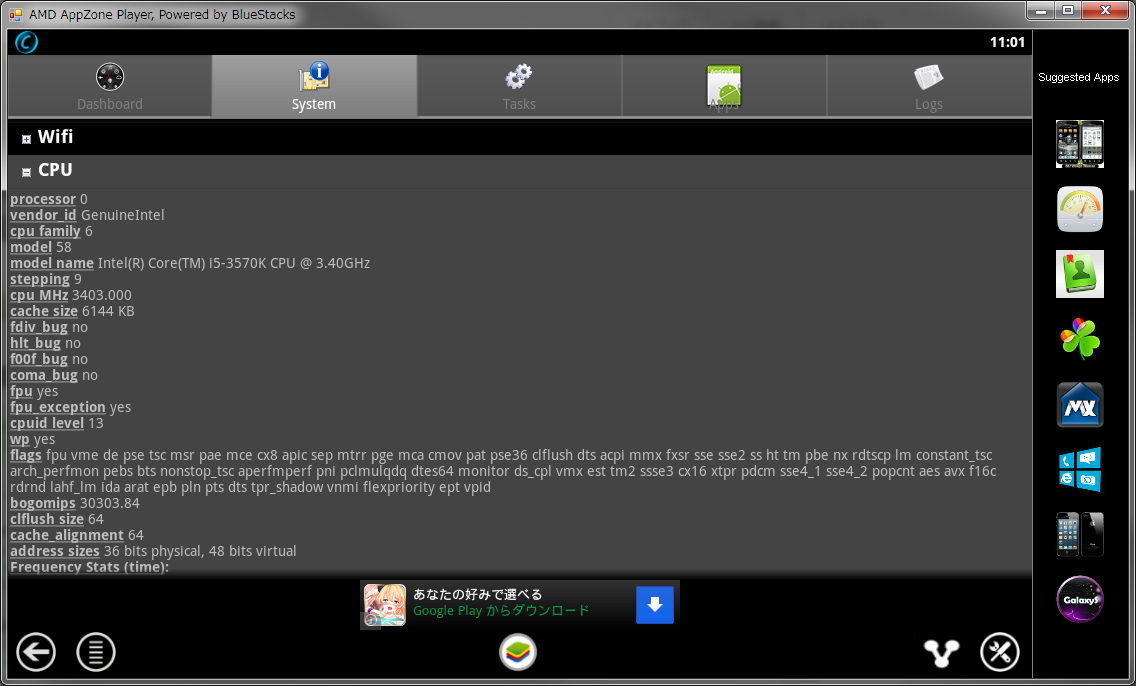Click the processor entry
The height and width of the screenshot is (686, 1136).
(x=49, y=199)
